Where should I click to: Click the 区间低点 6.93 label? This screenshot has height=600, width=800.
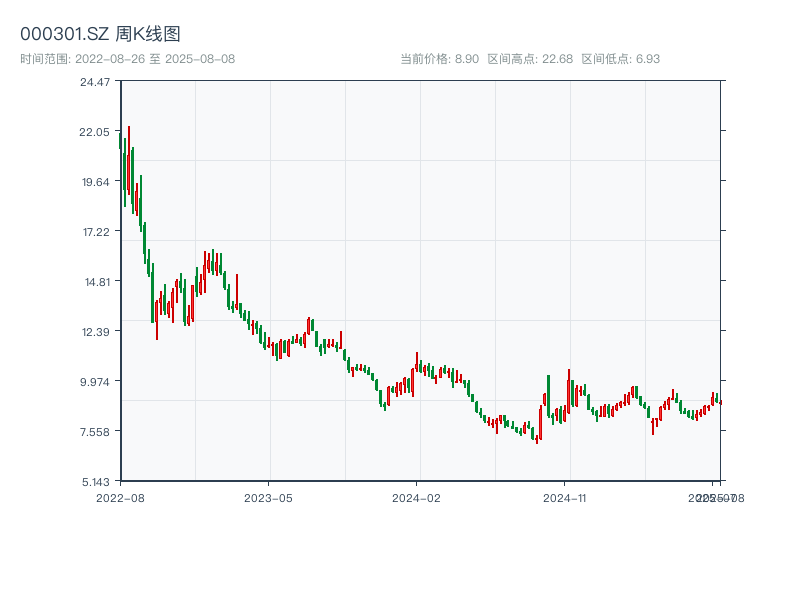pos(620,59)
